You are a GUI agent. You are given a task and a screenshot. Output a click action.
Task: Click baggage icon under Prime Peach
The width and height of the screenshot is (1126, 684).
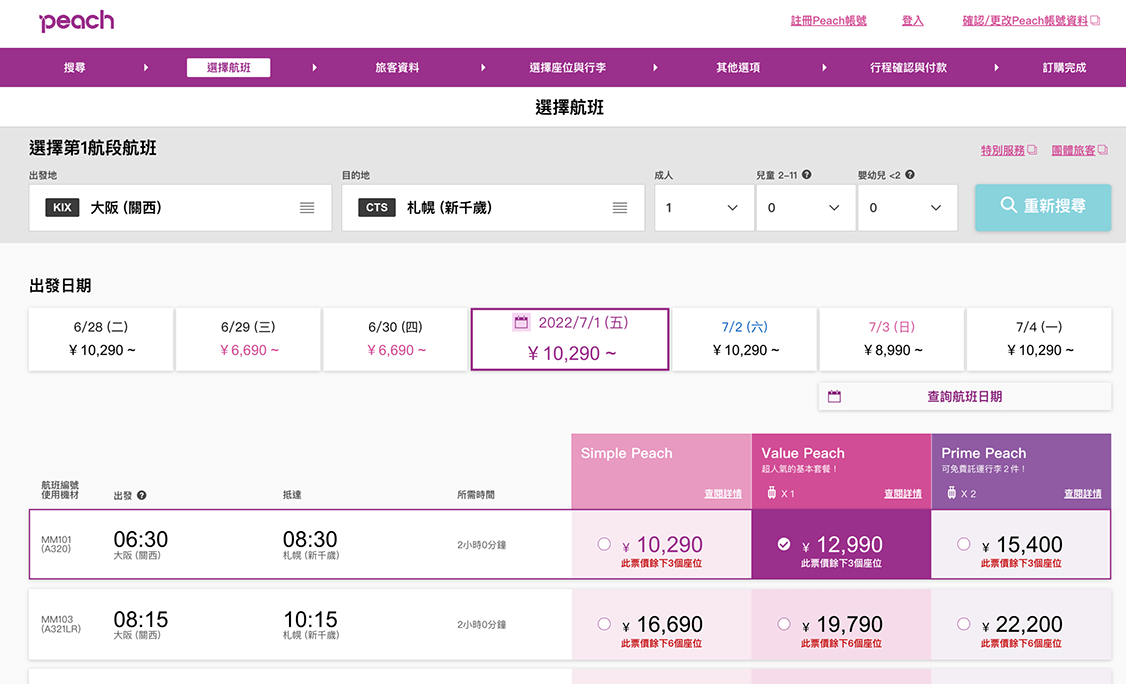[x=951, y=493]
